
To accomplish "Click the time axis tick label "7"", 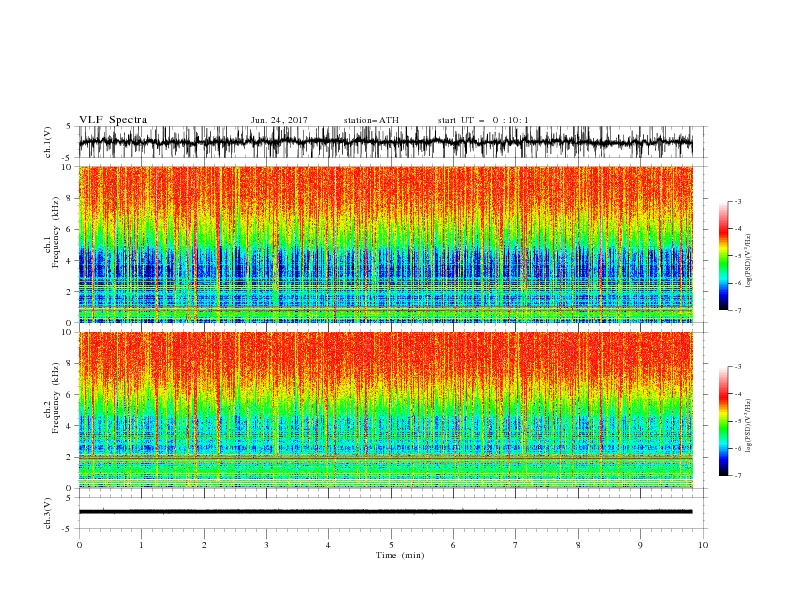I will click(x=516, y=545).
